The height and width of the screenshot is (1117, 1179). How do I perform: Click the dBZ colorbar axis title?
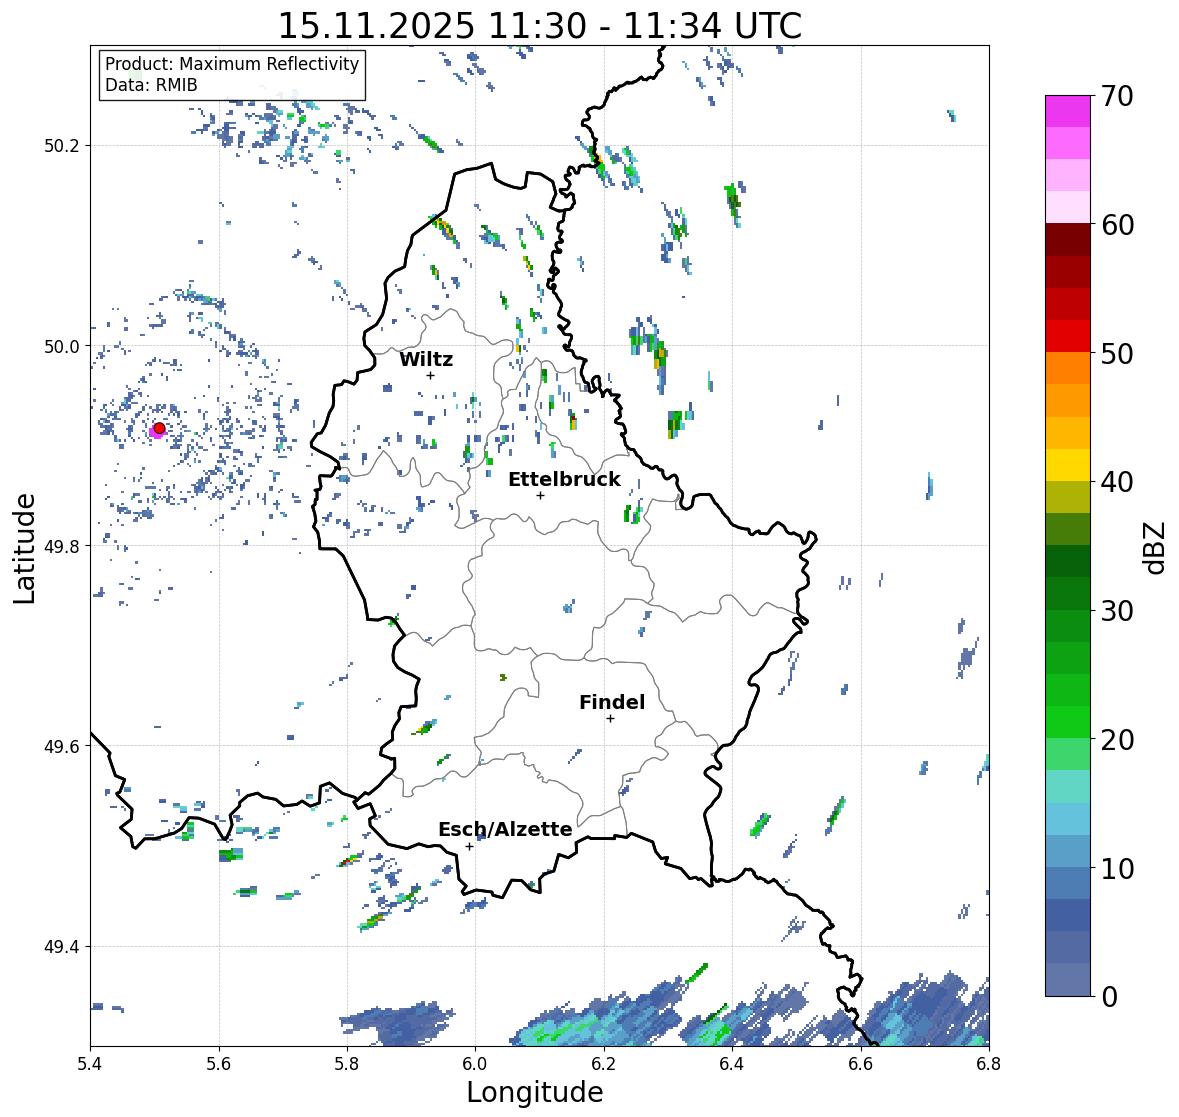click(1156, 547)
